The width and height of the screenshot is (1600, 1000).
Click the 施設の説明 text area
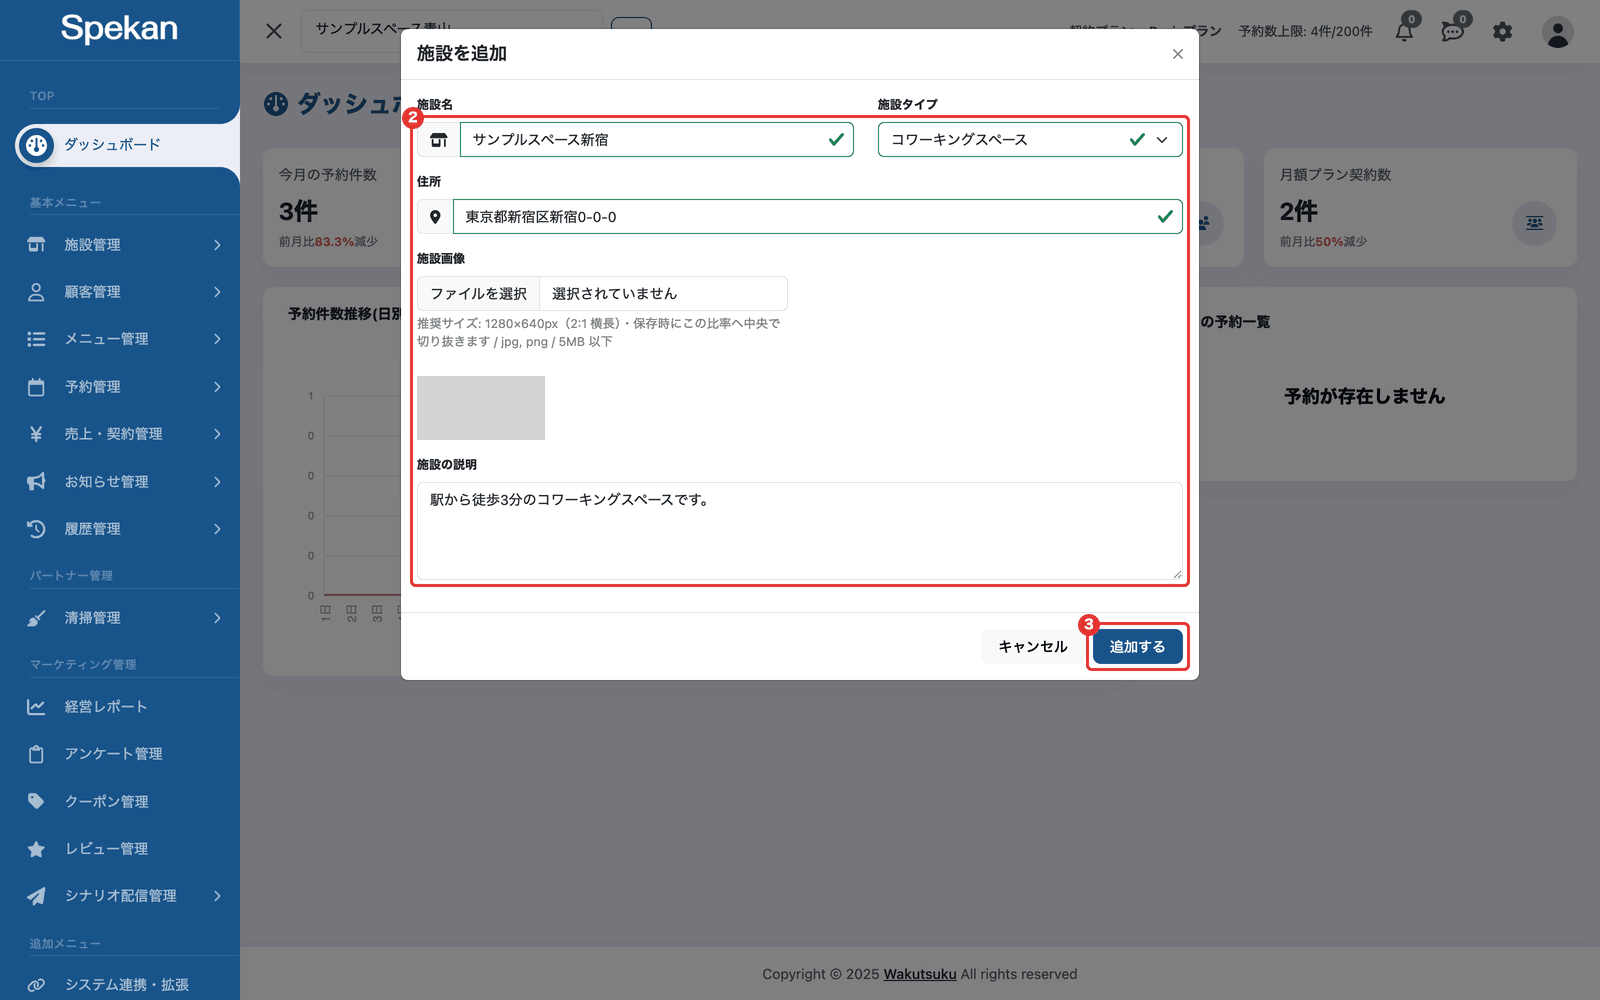(800, 531)
